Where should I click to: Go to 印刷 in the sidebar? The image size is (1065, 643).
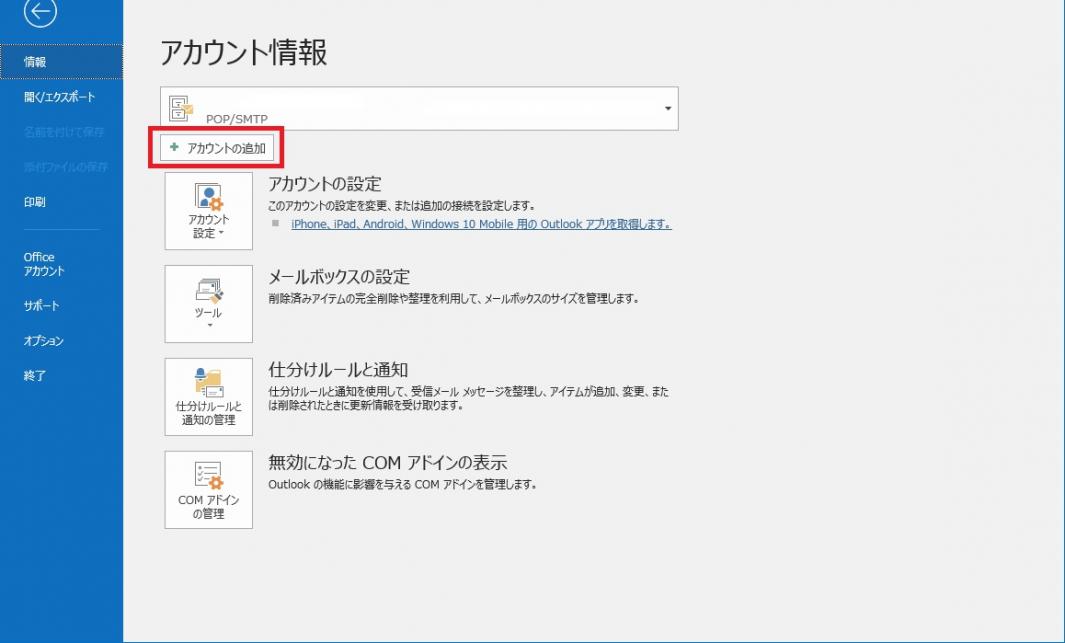pyautogui.click(x=35, y=202)
